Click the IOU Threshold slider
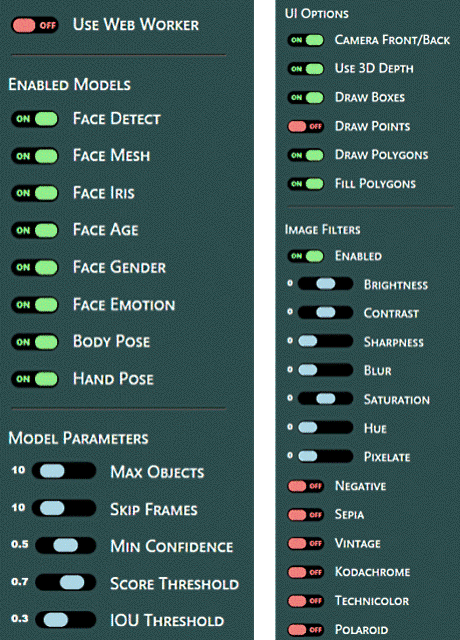Viewport: 460px width, 640px height. (66, 620)
